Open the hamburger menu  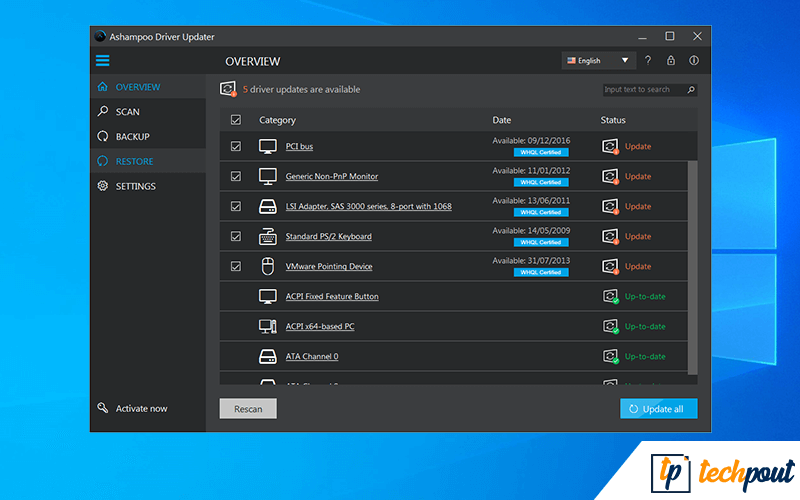tap(103, 61)
